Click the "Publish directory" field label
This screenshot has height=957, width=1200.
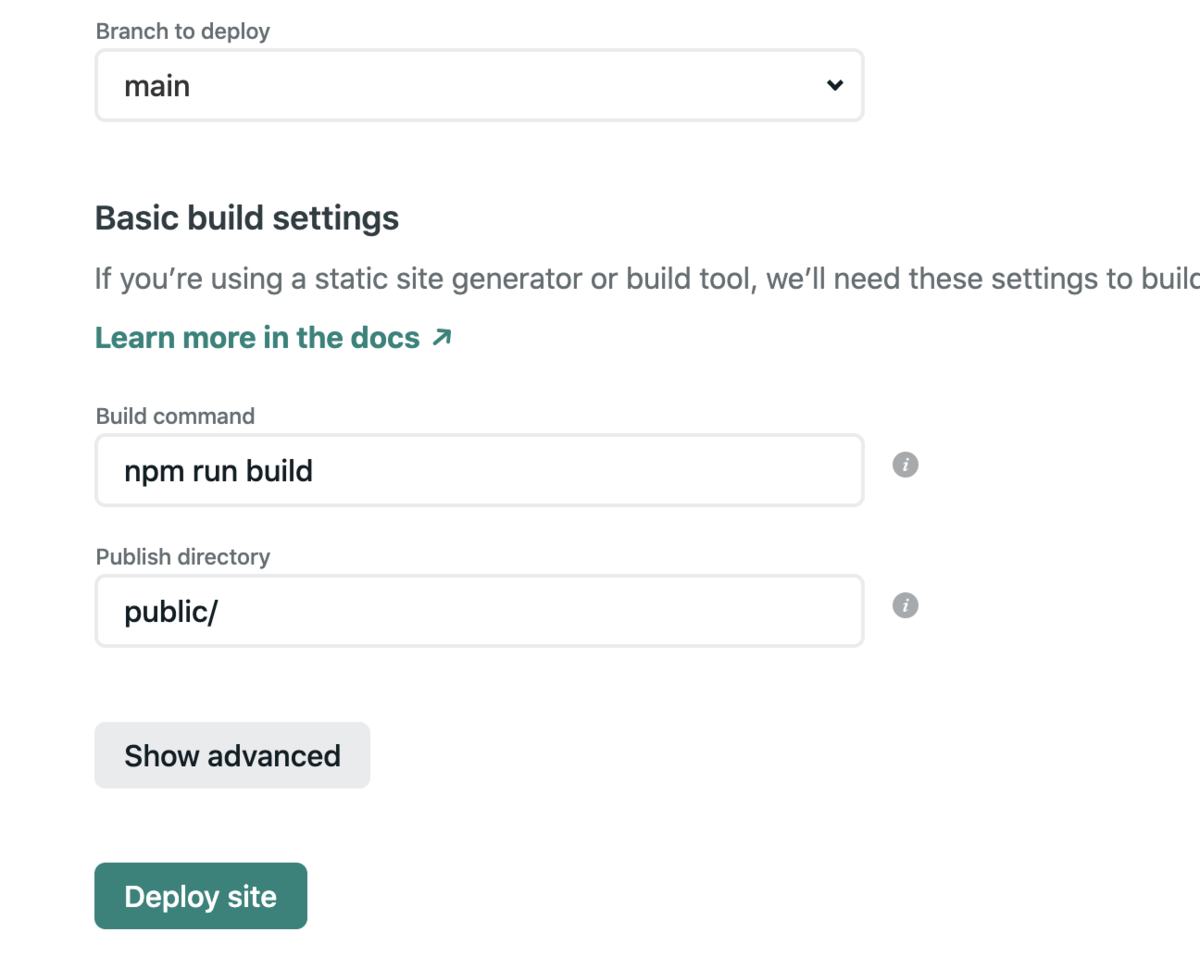point(183,557)
